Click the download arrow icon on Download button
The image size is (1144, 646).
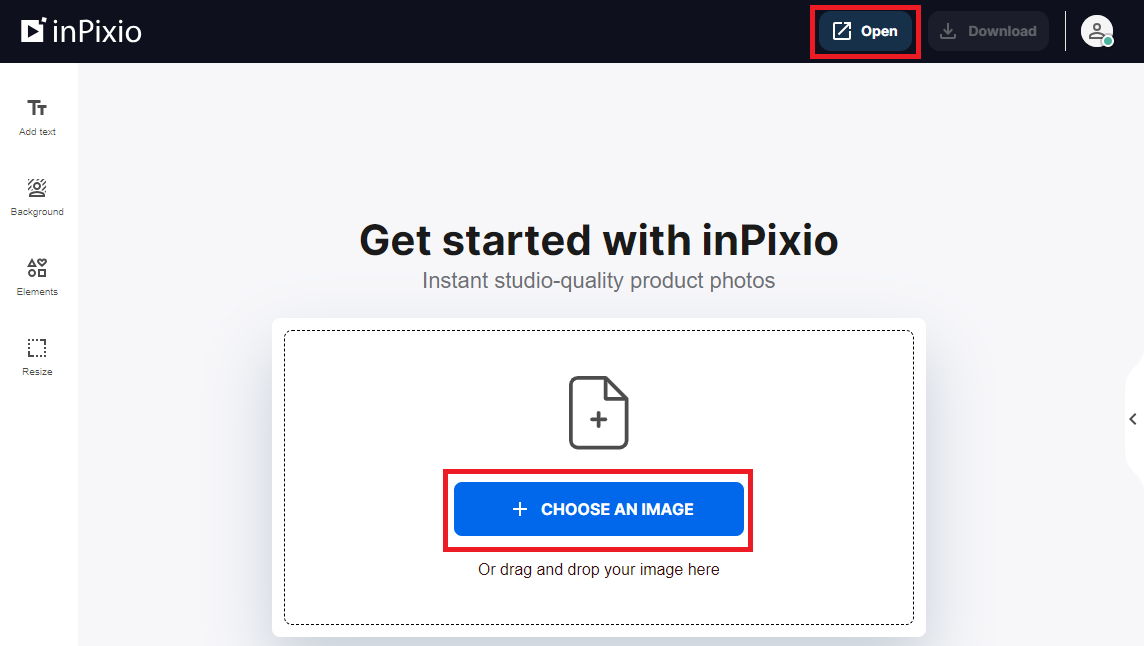946,31
